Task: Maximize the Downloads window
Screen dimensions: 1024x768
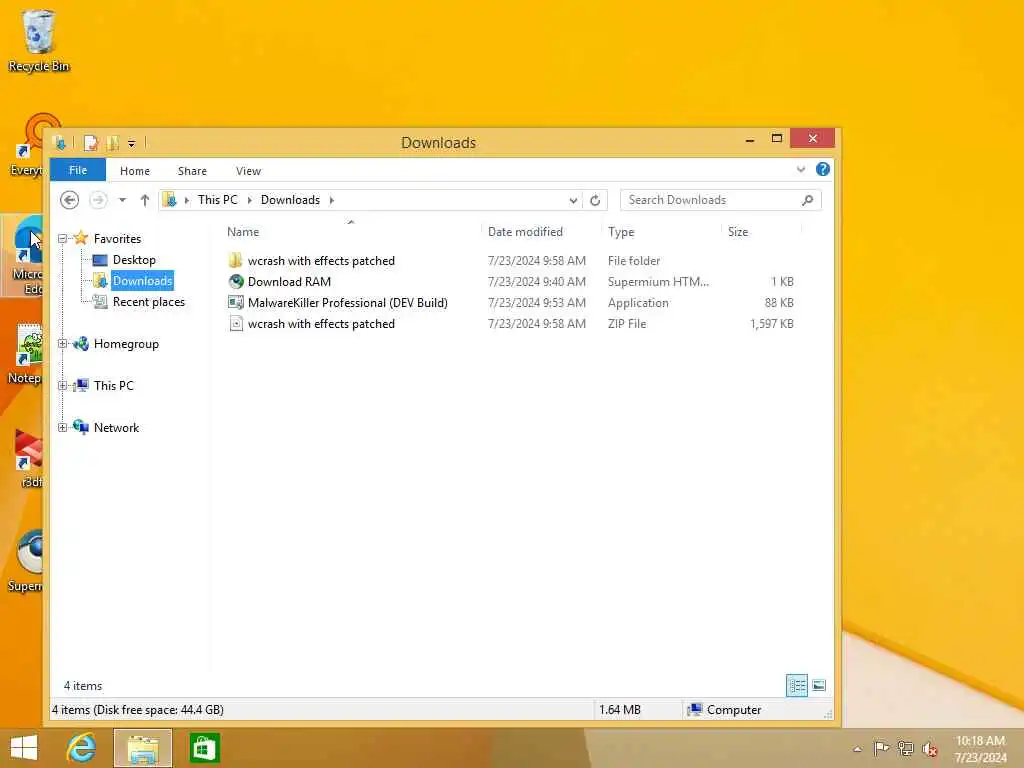Action: point(776,138)
